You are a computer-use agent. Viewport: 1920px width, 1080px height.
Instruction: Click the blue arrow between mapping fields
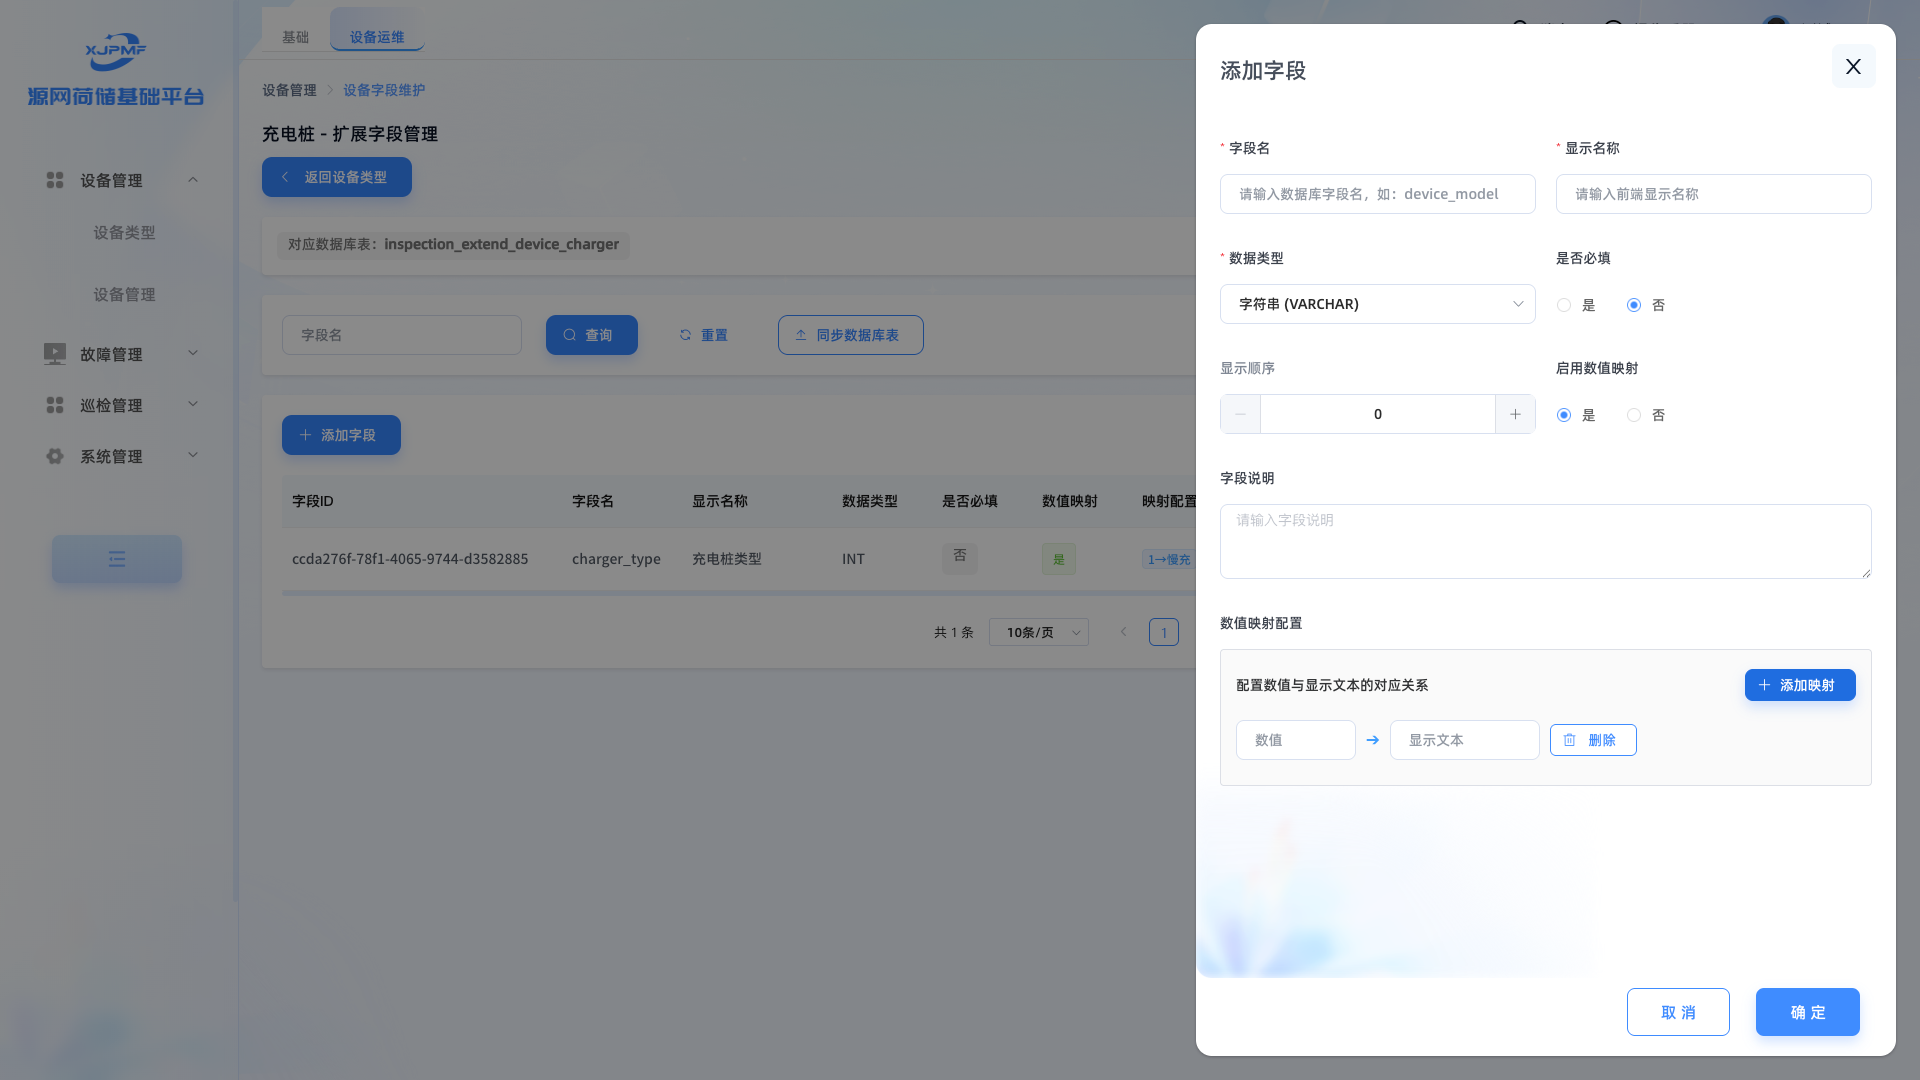[x=1372, y=740]
